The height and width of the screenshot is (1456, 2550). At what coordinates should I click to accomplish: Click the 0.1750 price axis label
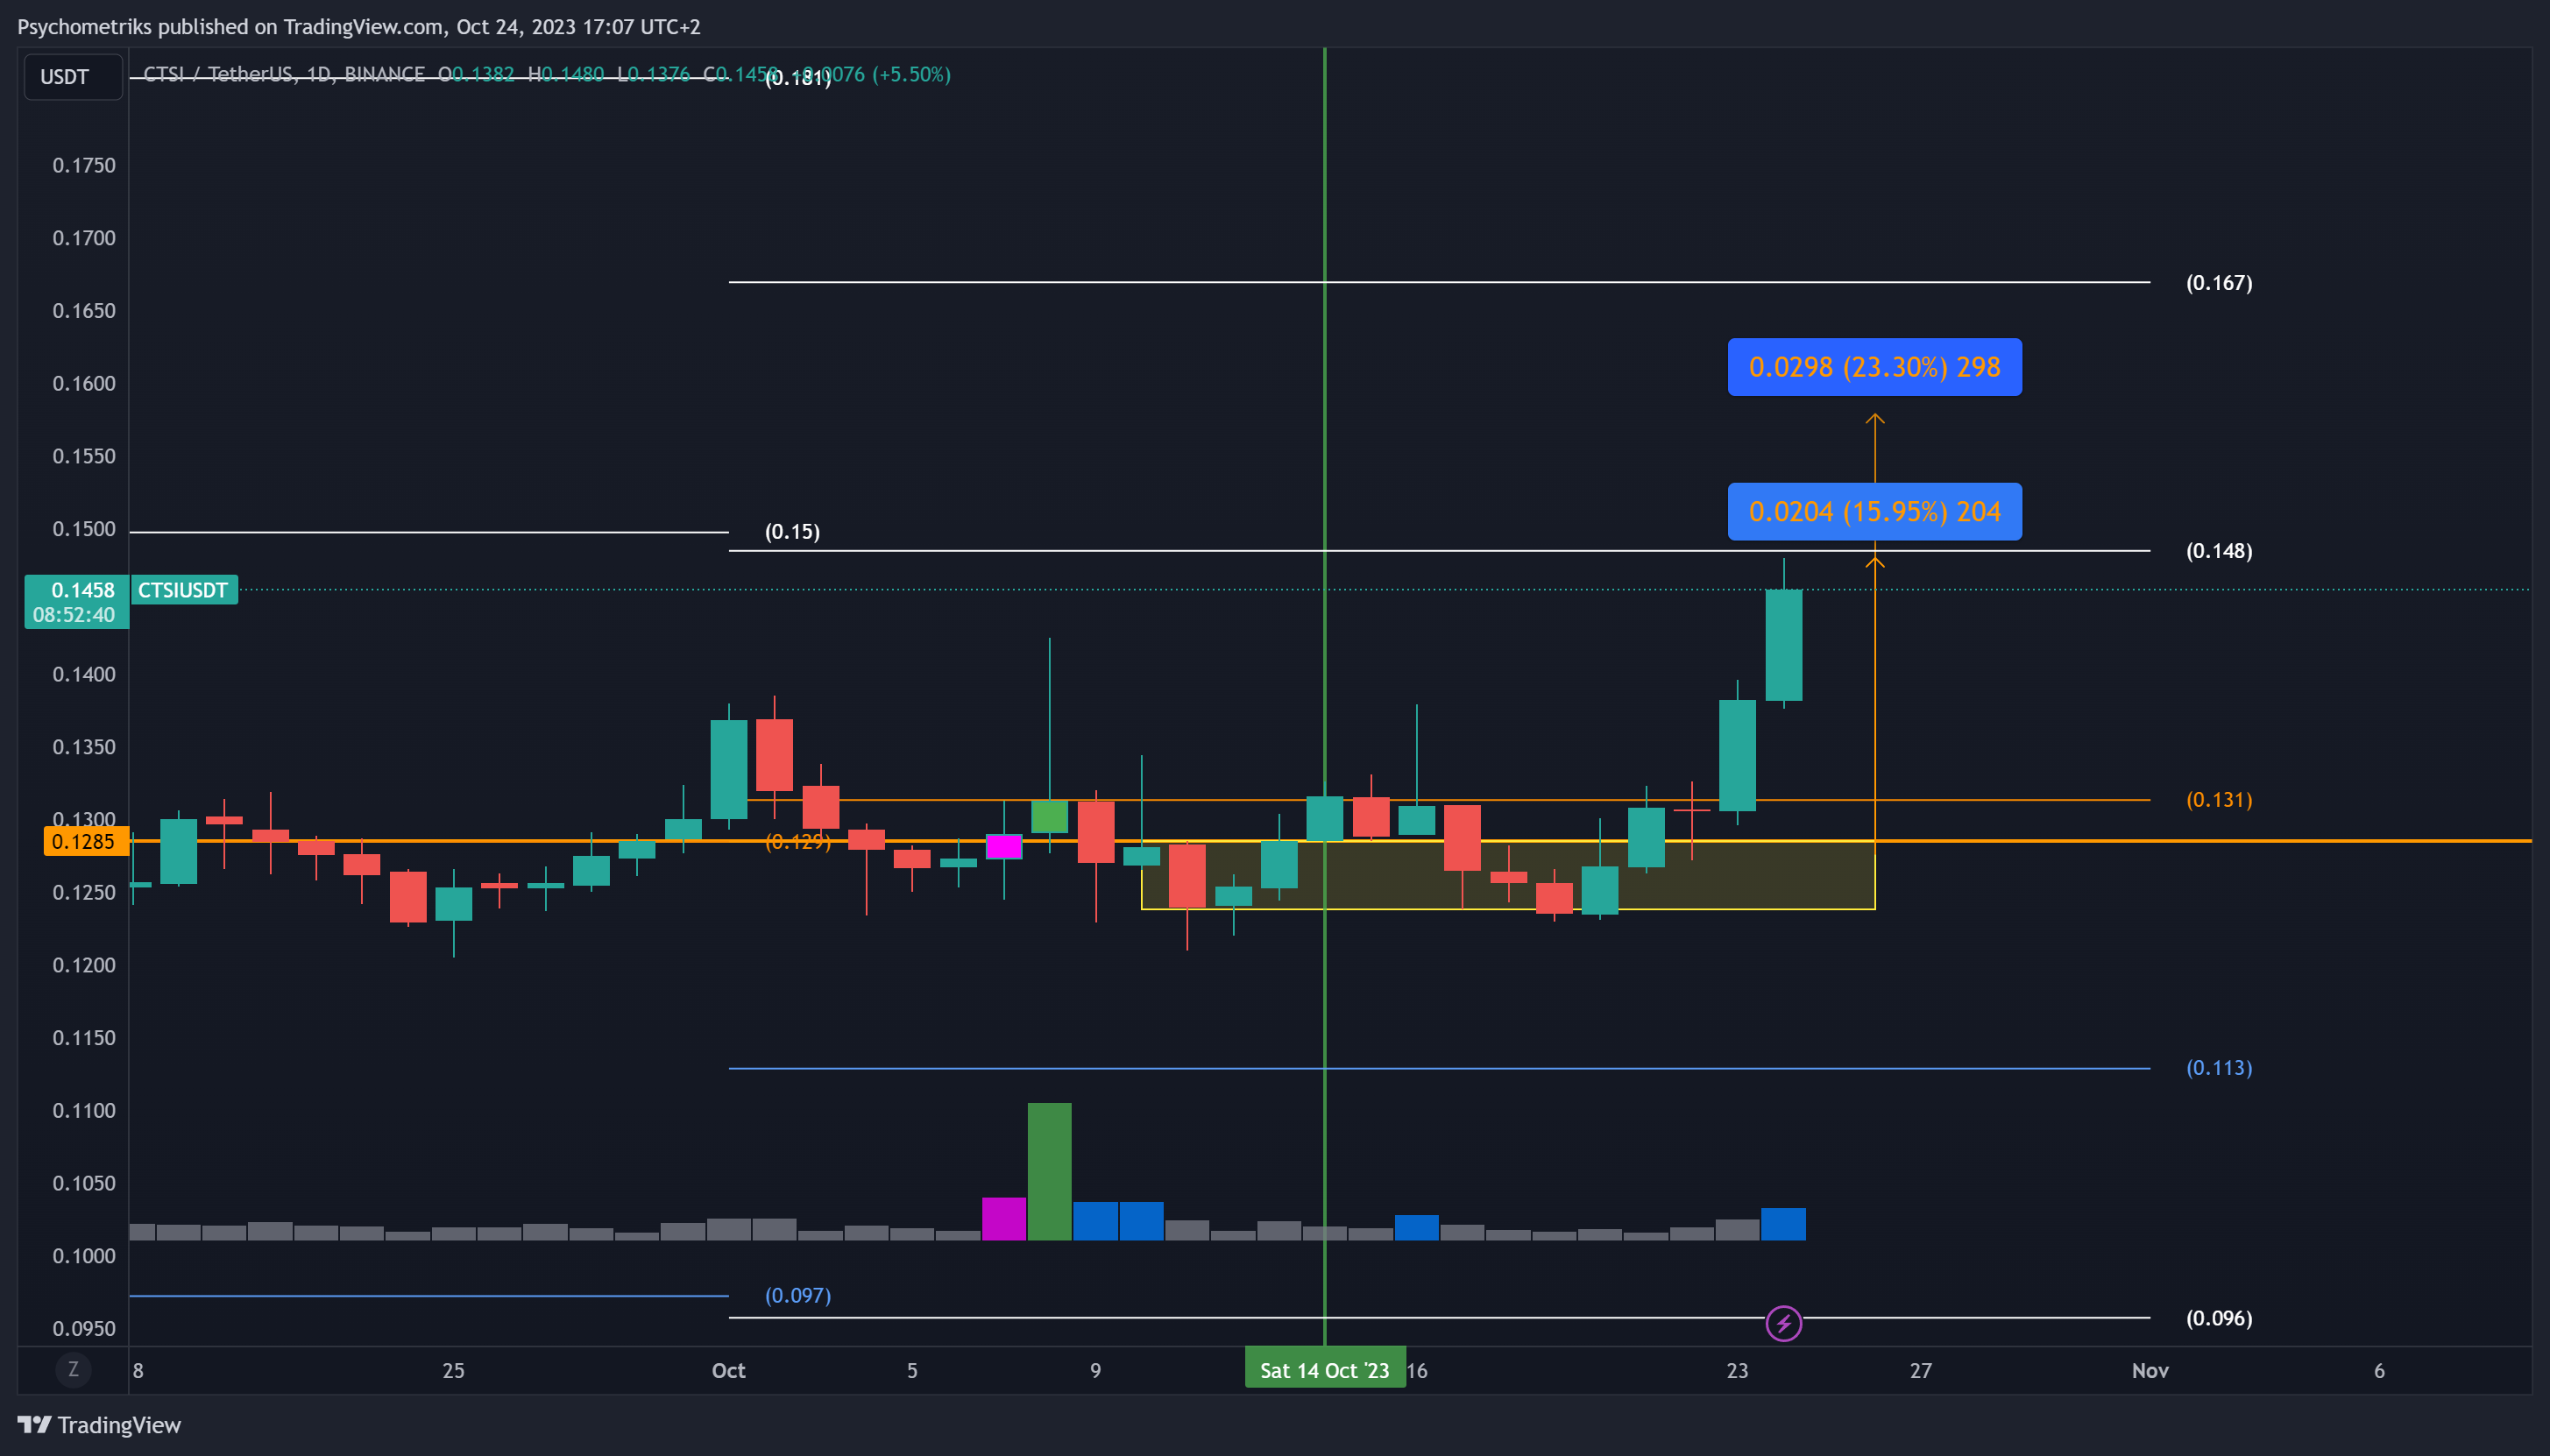[84, 165]
